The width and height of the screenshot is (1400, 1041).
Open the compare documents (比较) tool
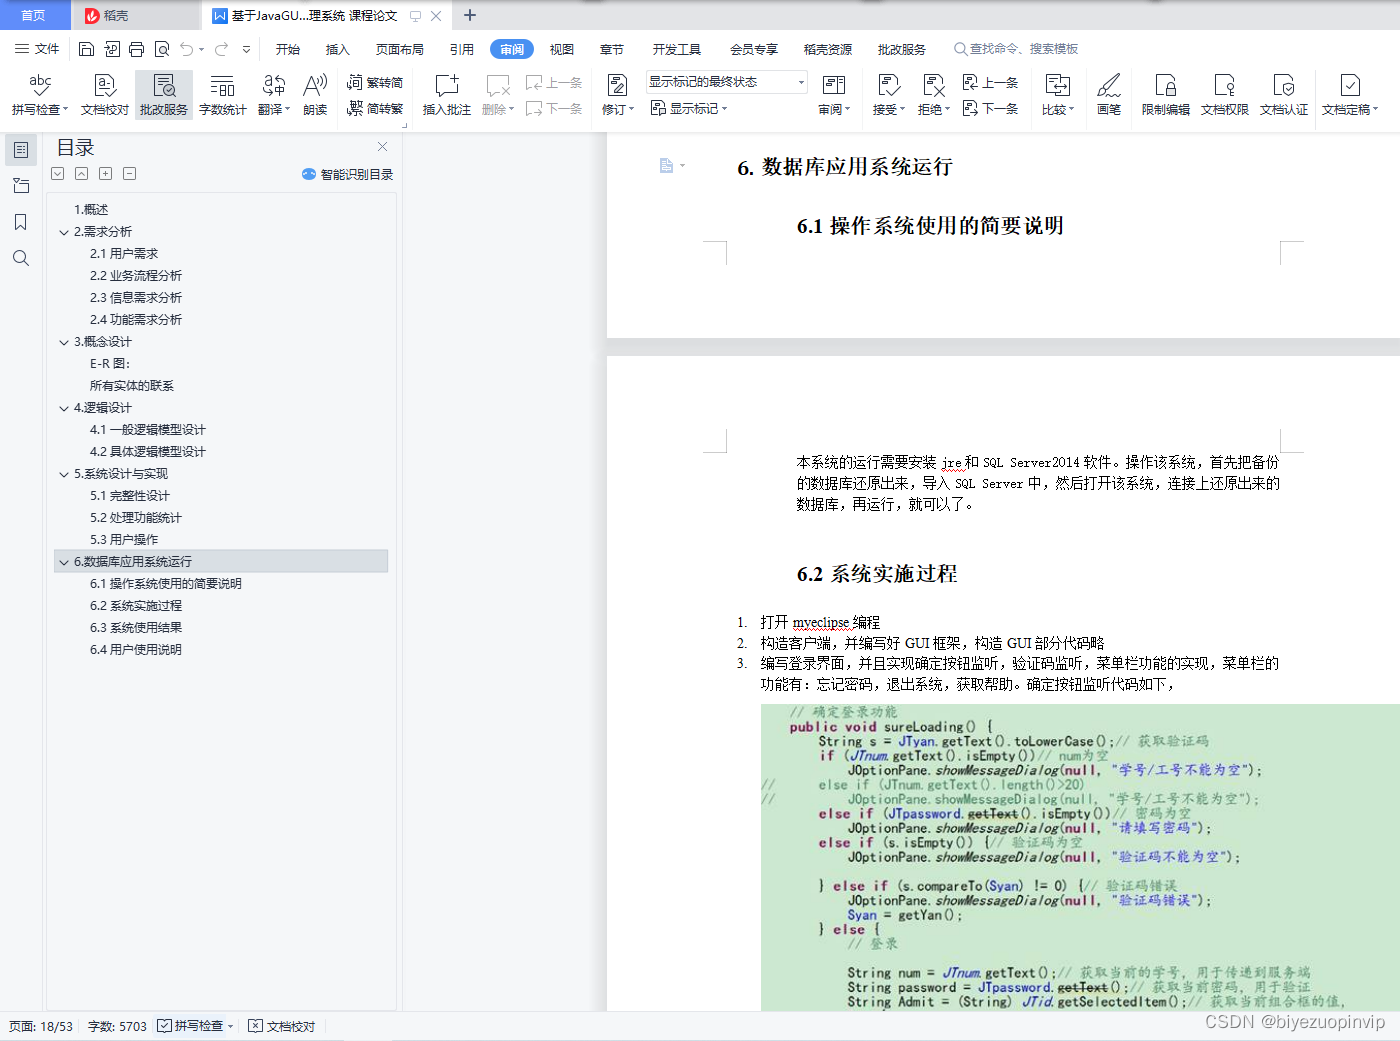[1057, 95]
